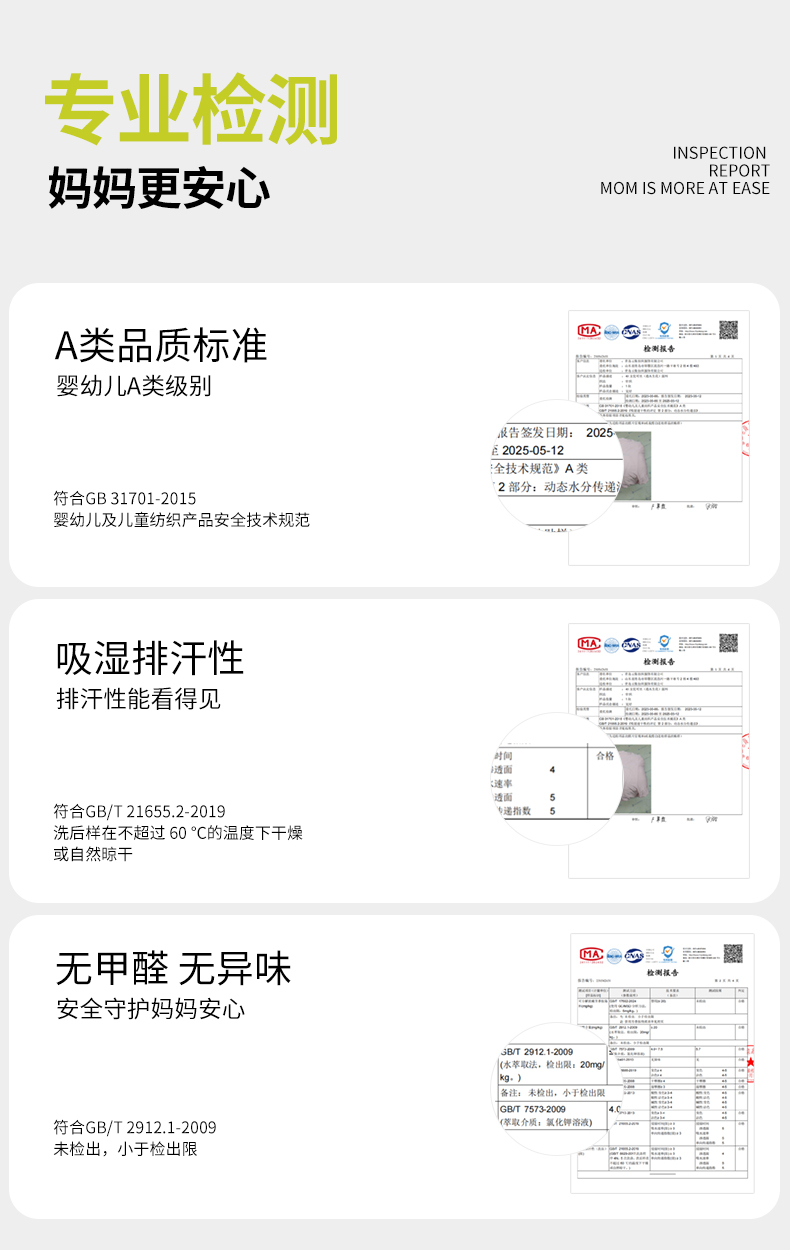Click 检测报告 title on third report
The height and width of the screenshot is (1250, 790).
point(663,972)
